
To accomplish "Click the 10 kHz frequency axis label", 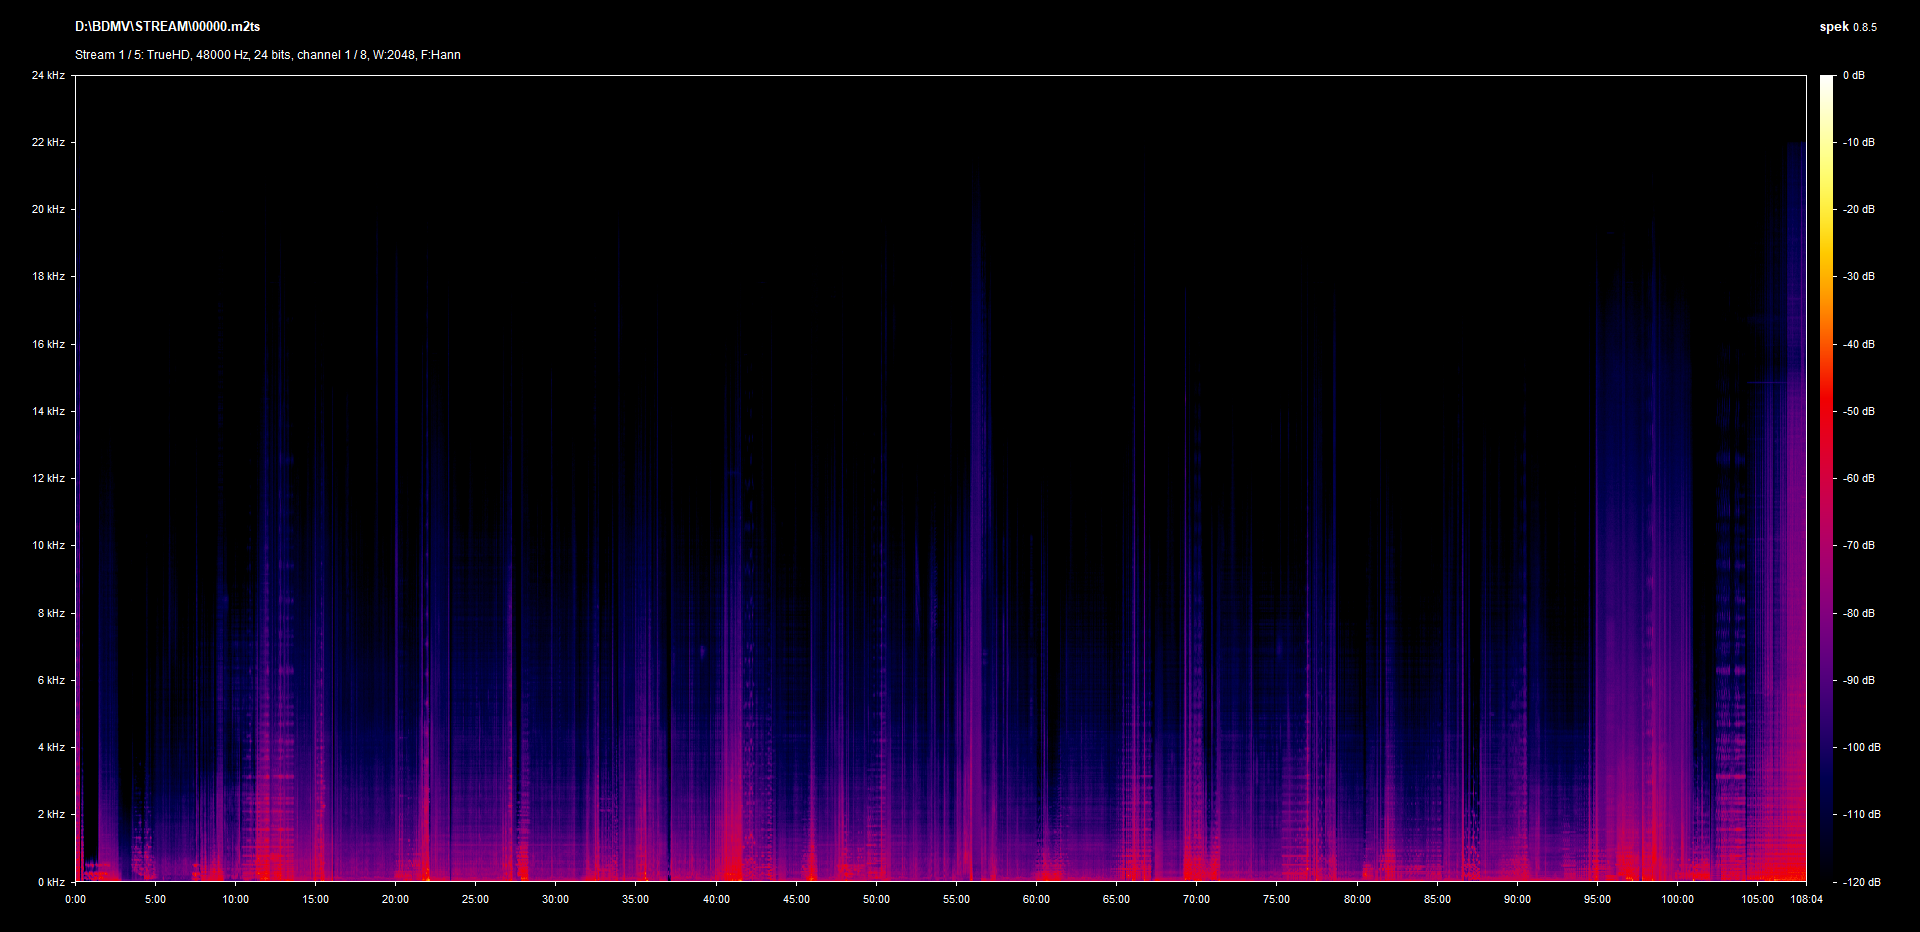I will (48, 545).
